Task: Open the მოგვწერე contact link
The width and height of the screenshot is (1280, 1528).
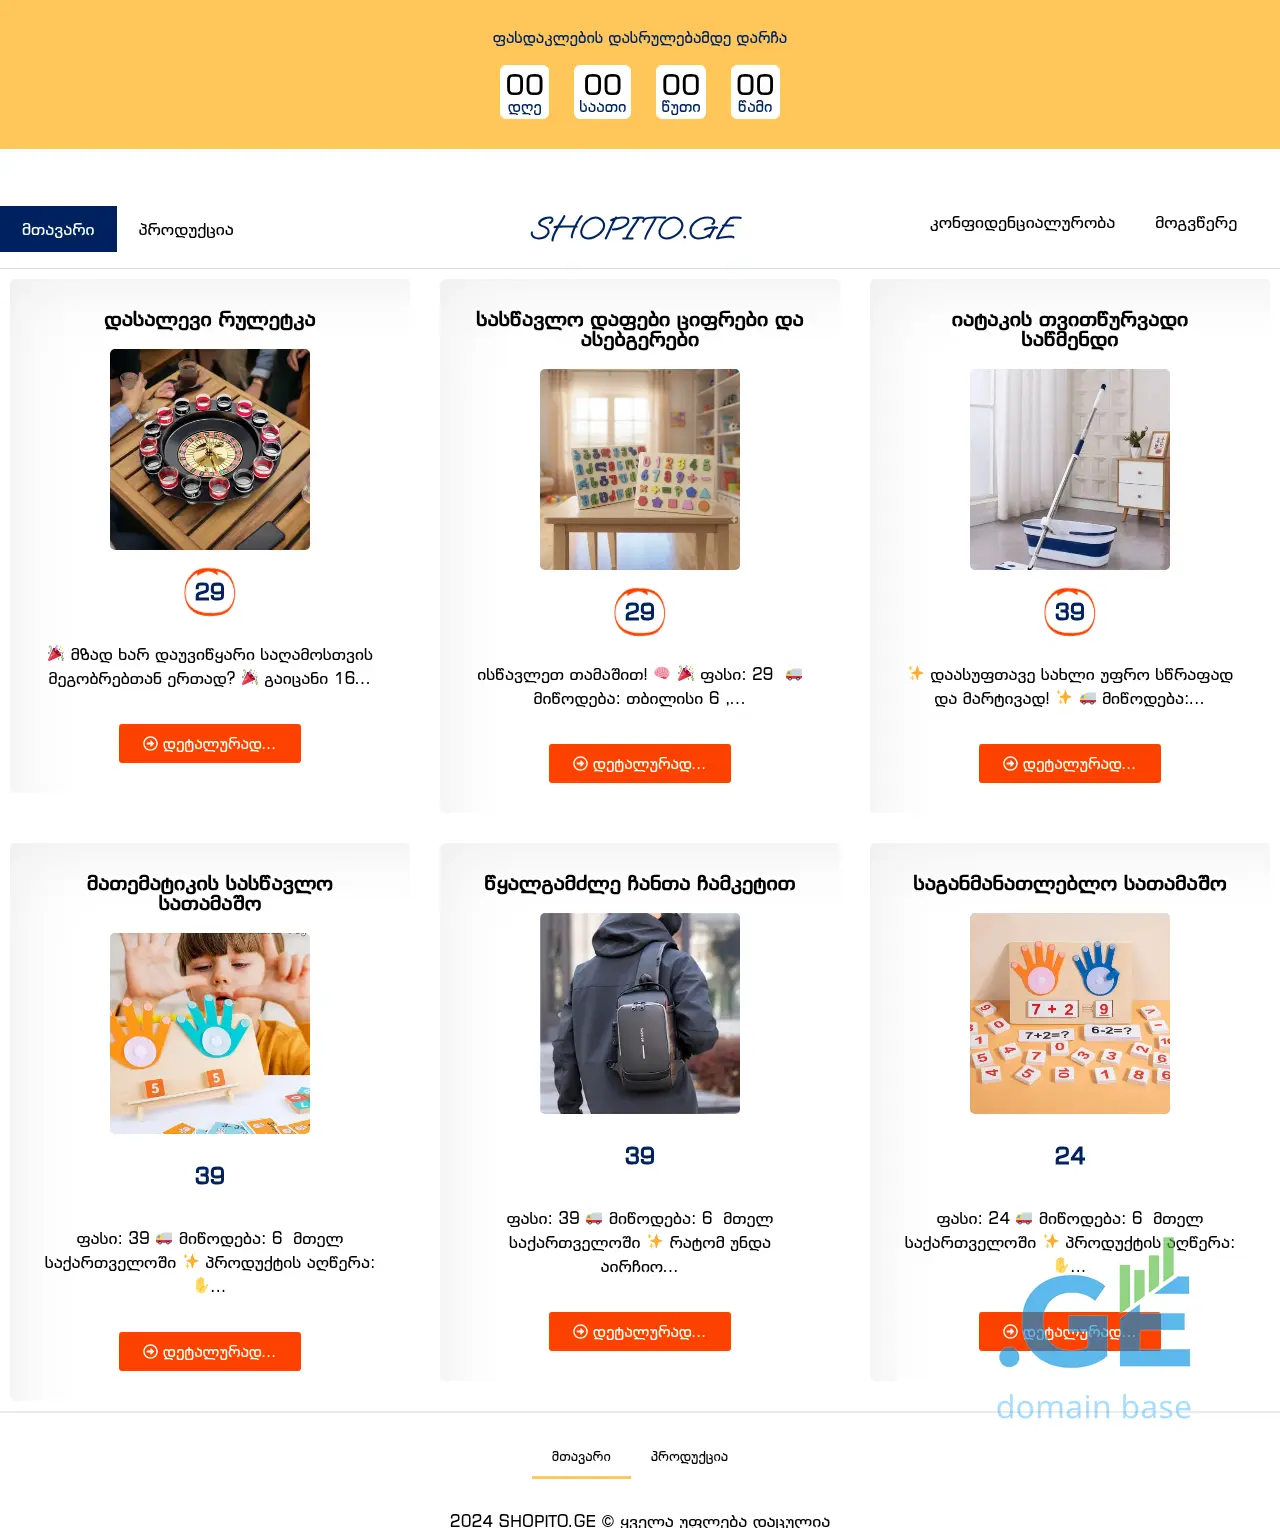Action: tap(1196, 223)
